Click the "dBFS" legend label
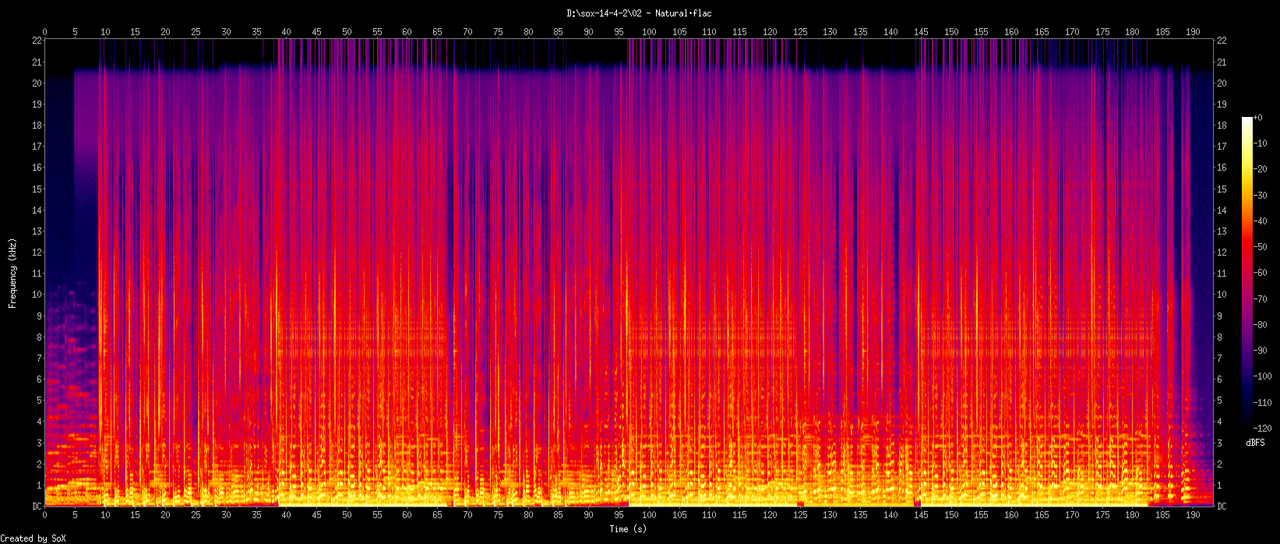The image size is (1280, 544). click(x=1256, y=441)
